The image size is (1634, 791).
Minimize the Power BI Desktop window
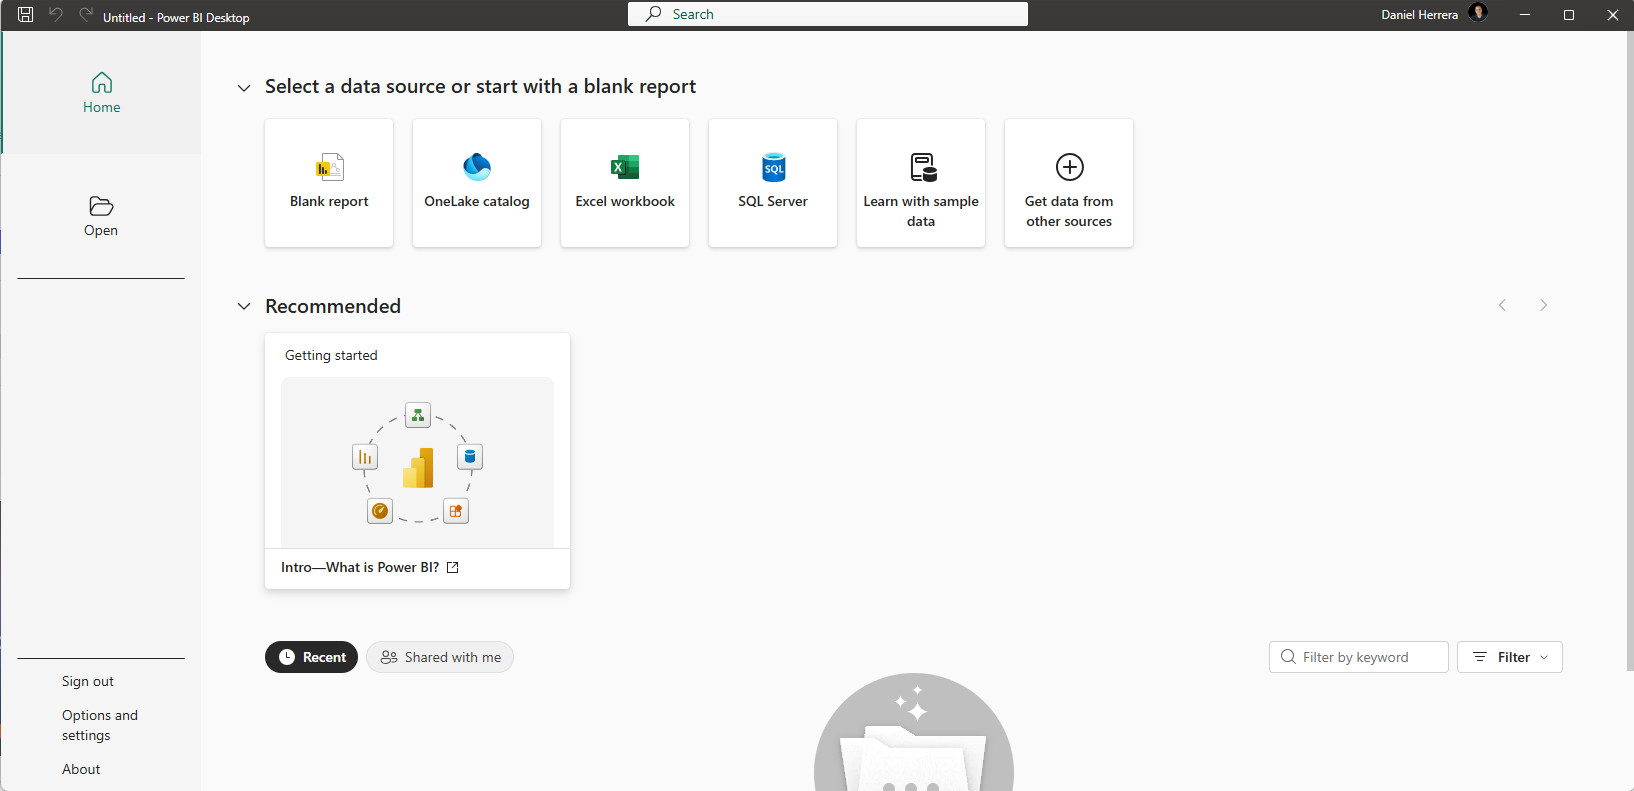pyautogui.click(x=1525, y=15)
